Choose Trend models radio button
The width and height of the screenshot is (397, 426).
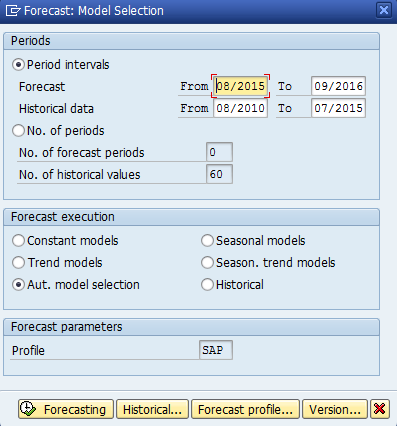18,263
